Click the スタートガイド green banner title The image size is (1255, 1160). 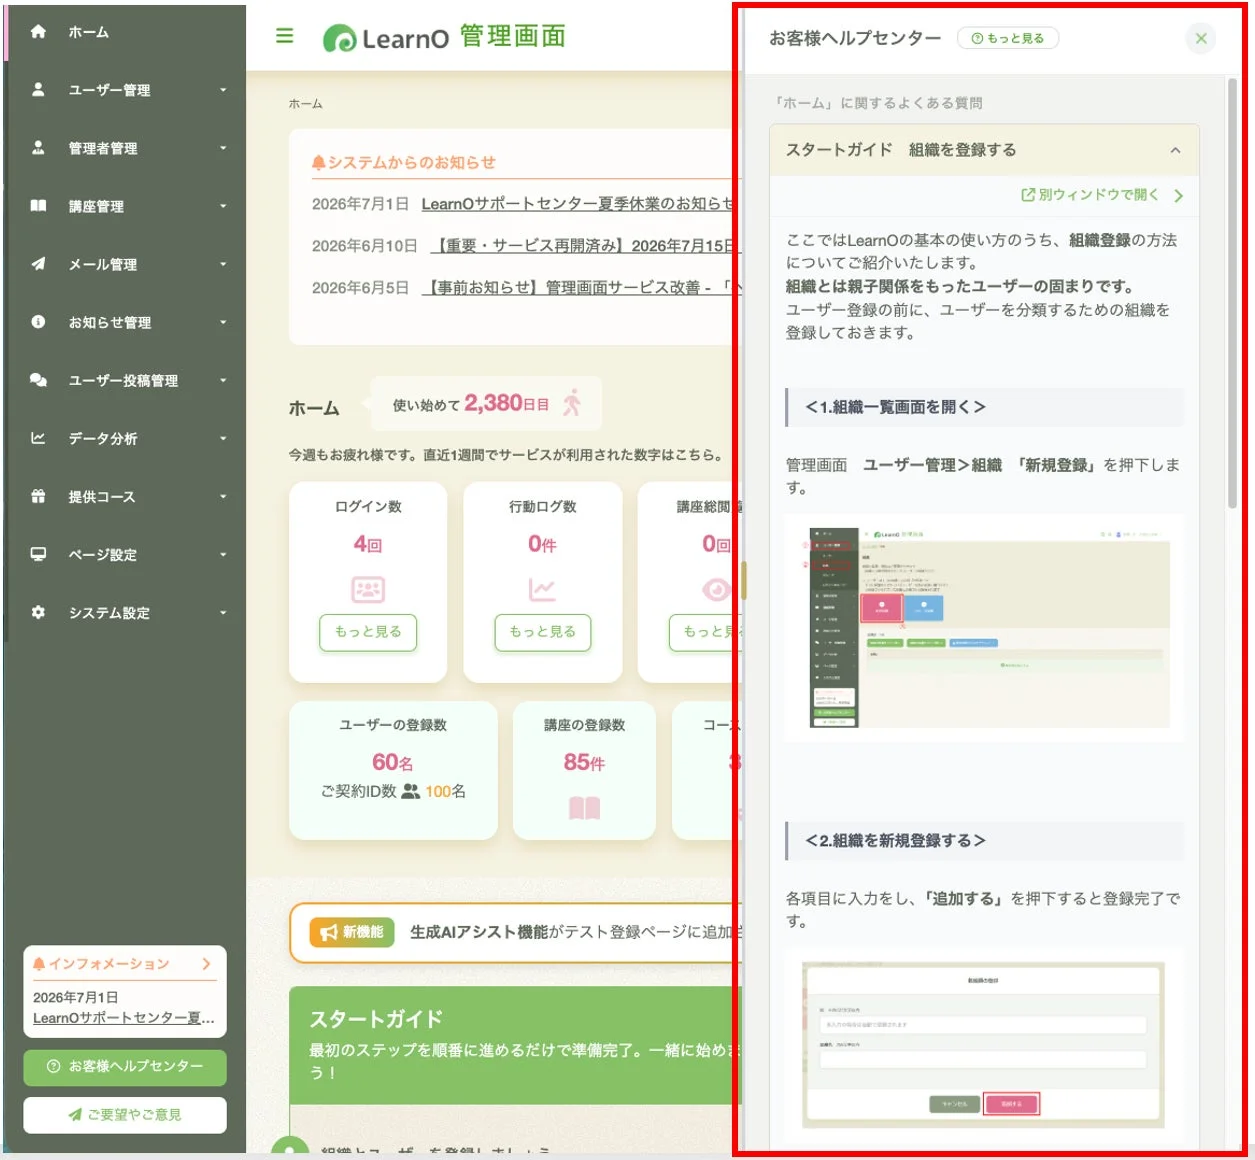tap(376, 1019)
